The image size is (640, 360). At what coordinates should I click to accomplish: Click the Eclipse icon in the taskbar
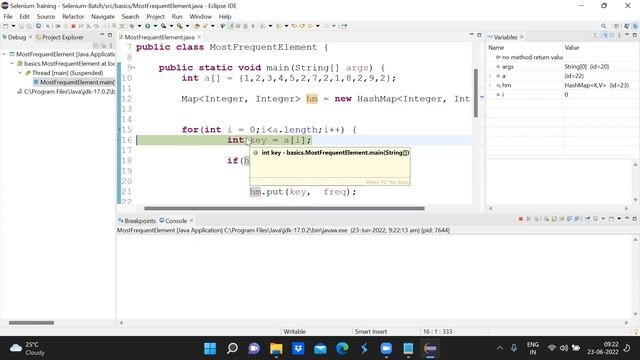(430, 349)
